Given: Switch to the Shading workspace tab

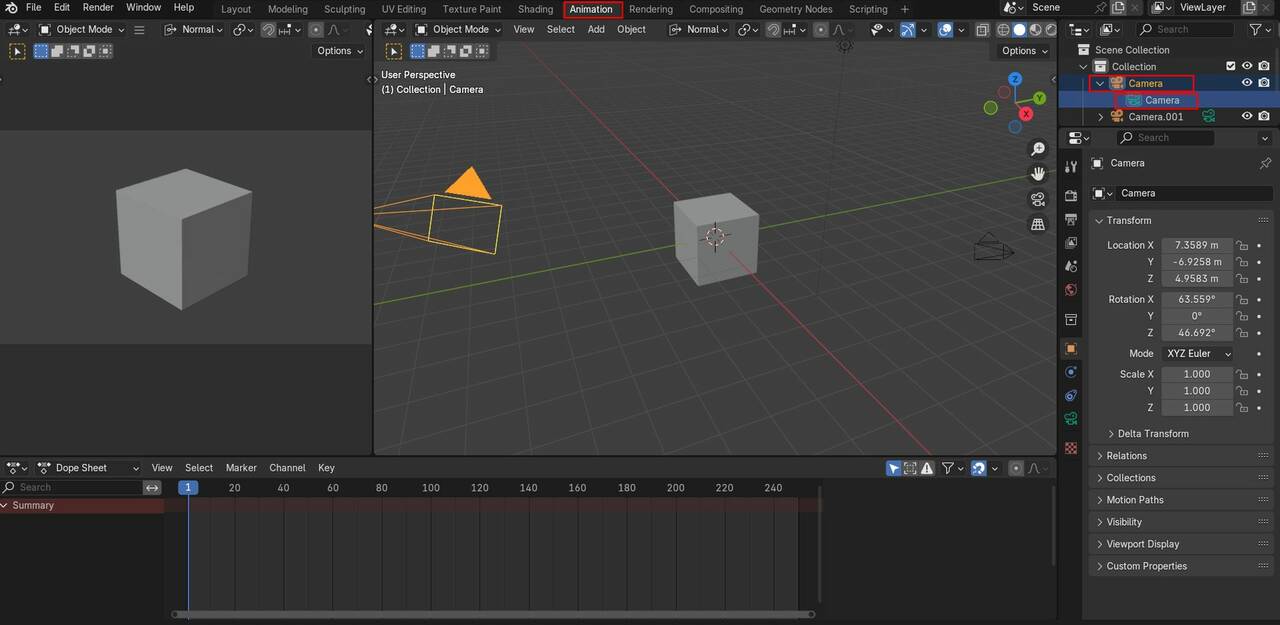Looking at the screenshot, I should tap(535, 9).
